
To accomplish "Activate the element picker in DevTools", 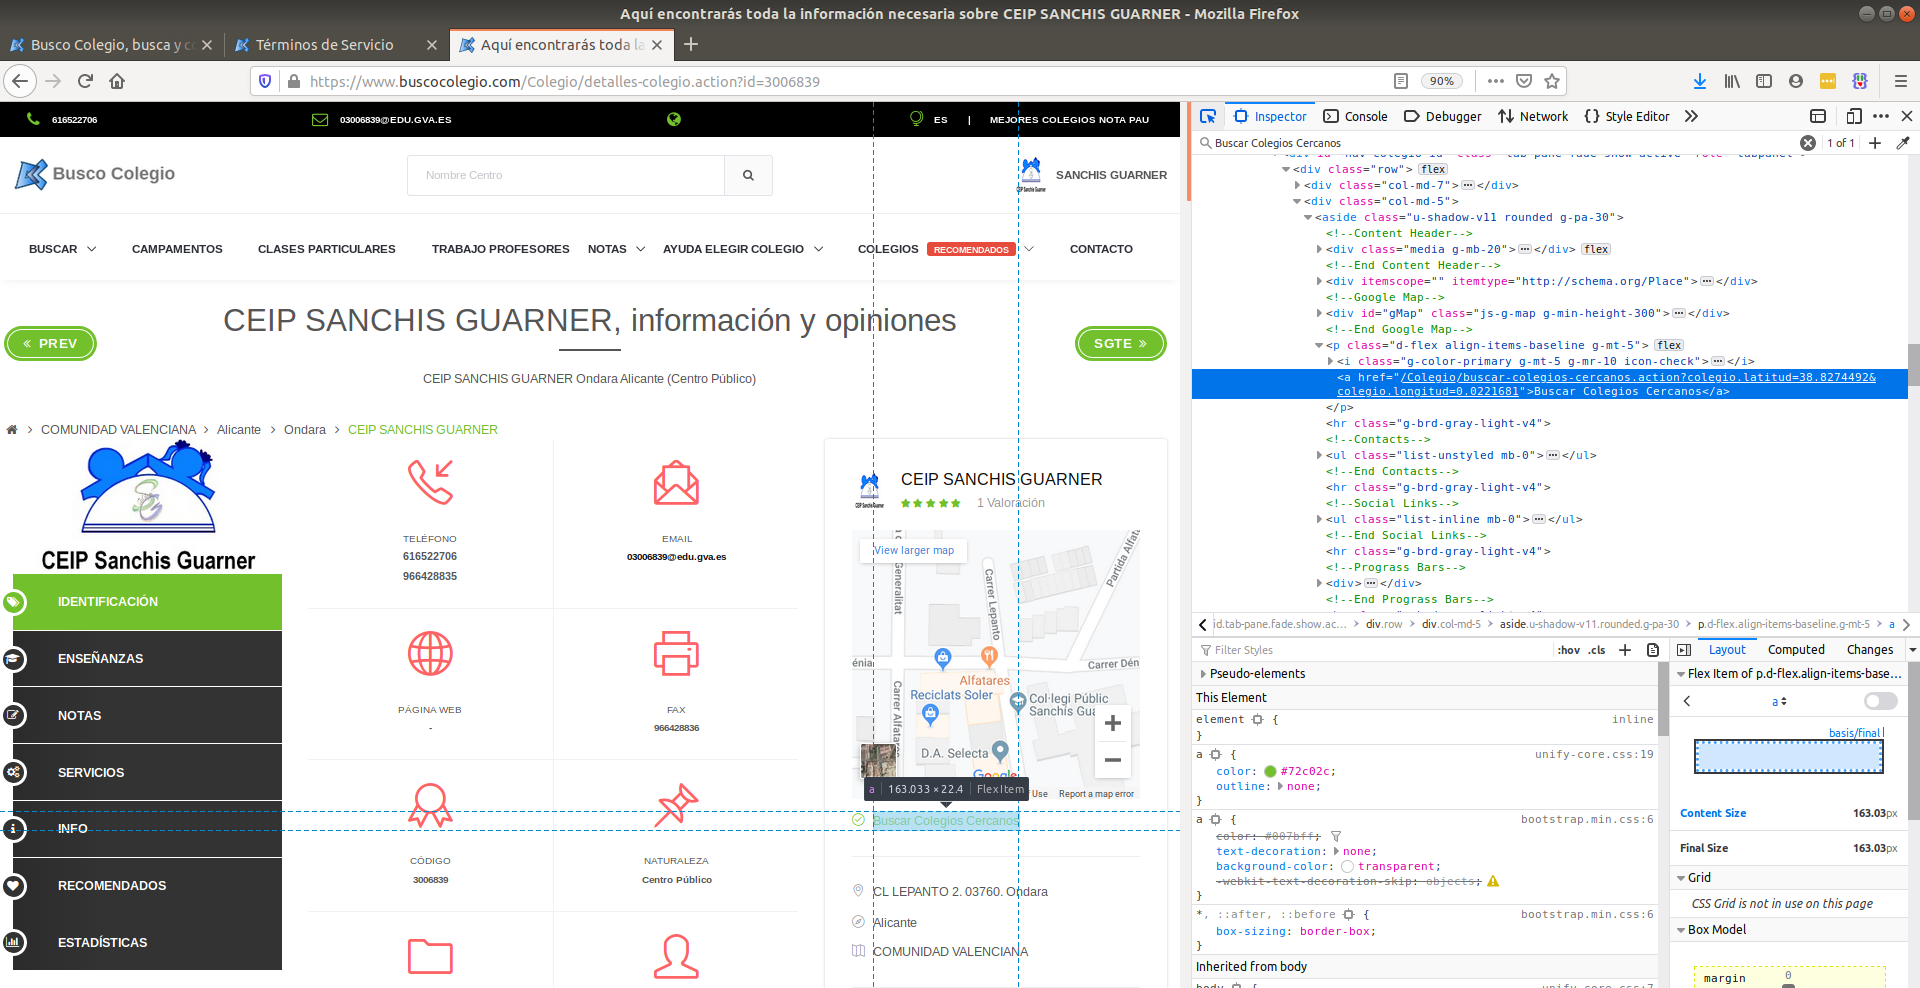I will tap(1208, 116).
